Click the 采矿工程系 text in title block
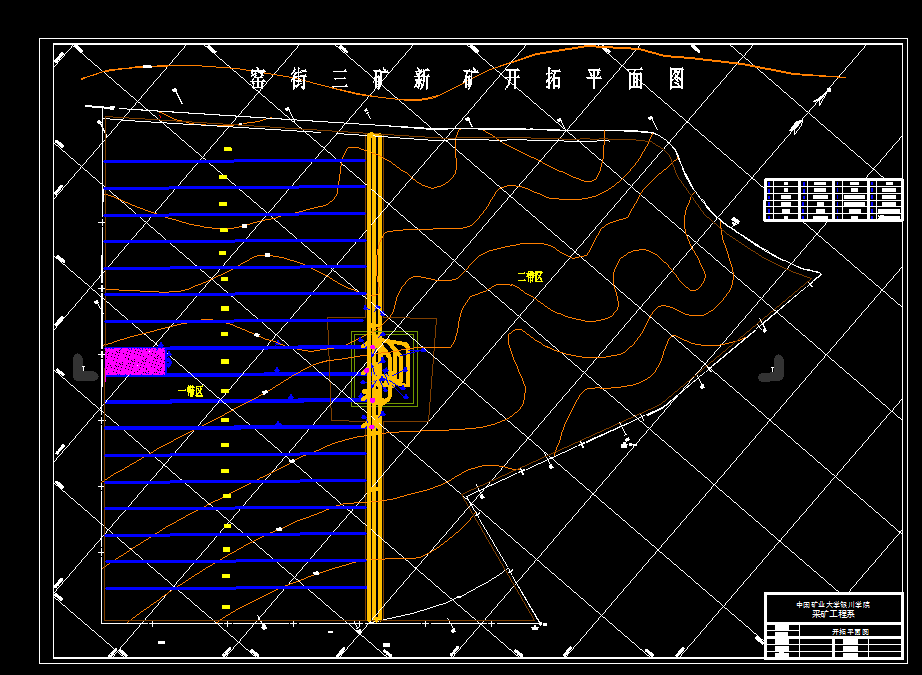The image size is (922, 675). click(833, 614)
